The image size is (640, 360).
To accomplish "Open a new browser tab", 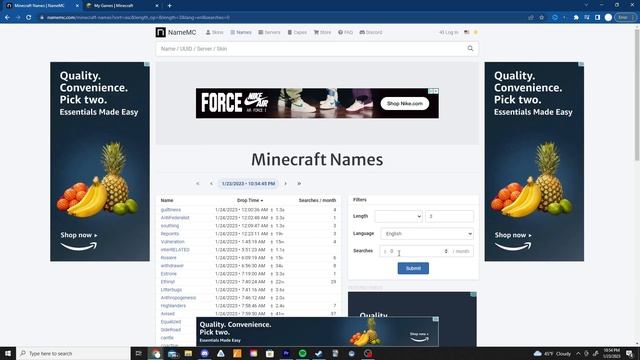I will (x=169, y=6).
